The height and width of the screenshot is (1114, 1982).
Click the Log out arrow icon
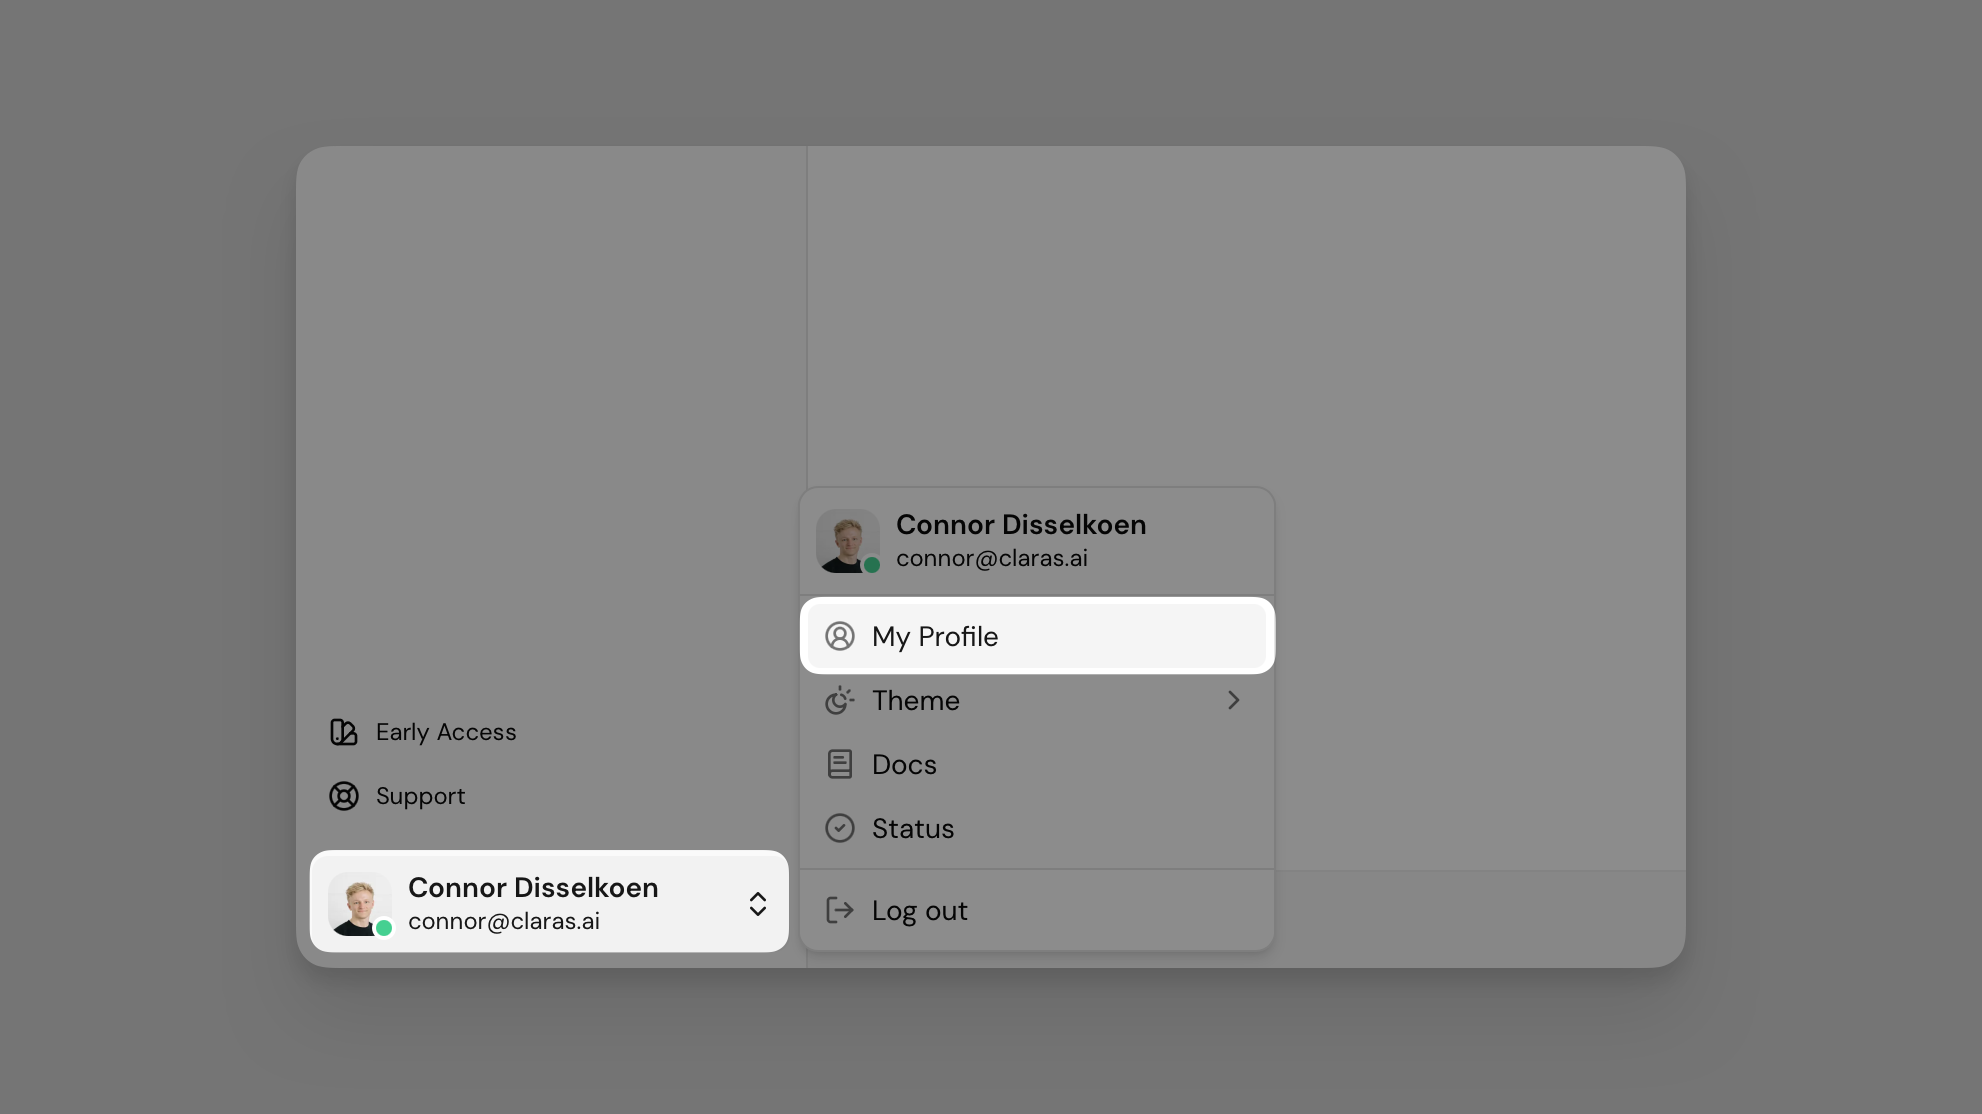(840, 911)
